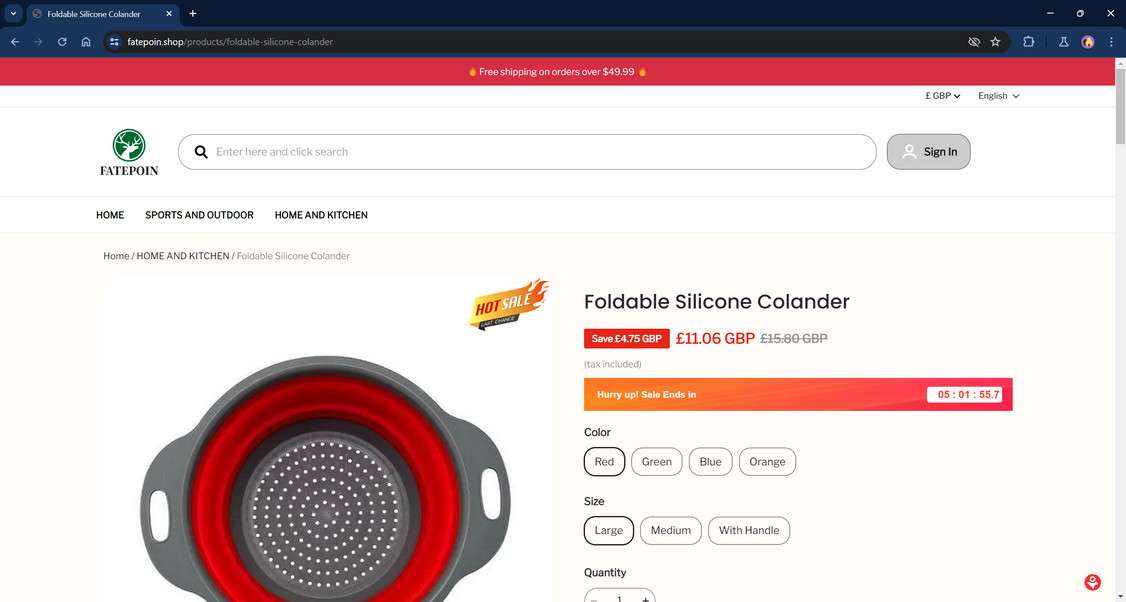The height and width of the screenshot is (602, 1126).
Task: Bookmark this page with the star icon
Action: tap(995, 42)
